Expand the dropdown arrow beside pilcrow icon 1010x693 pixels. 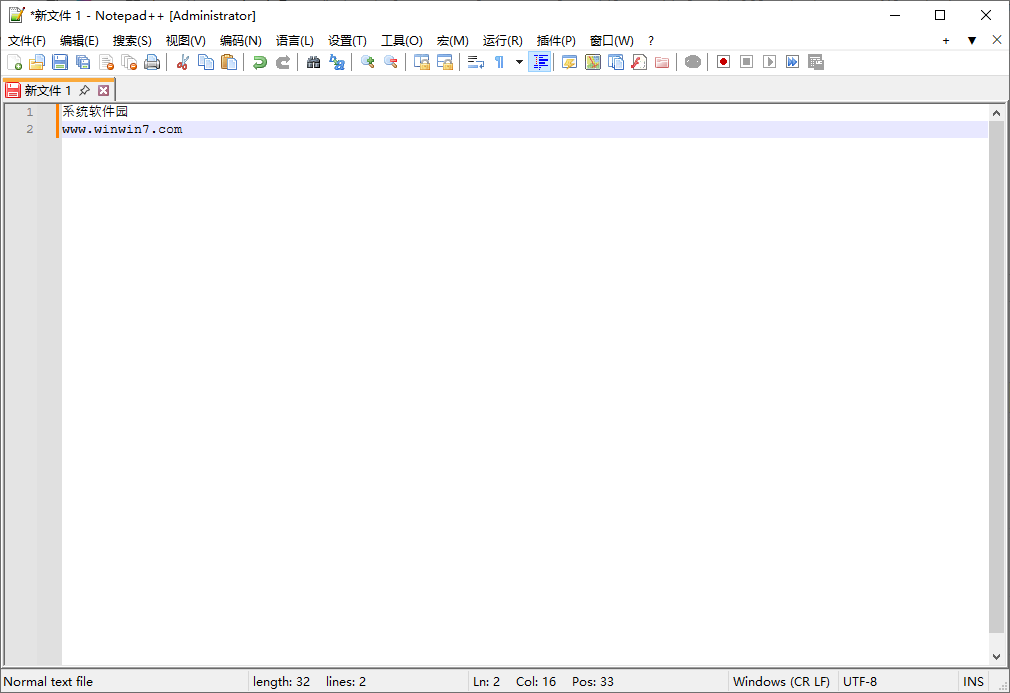tap(519, 62)
